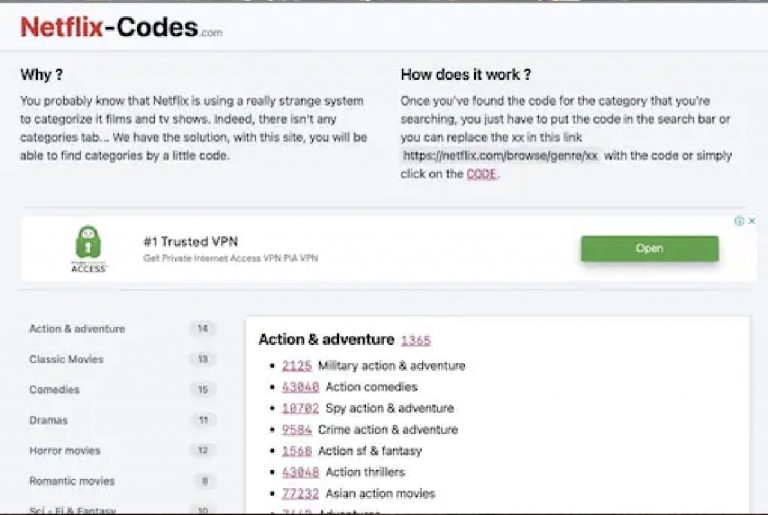Viewport: 768px width, 515px height.
Task: Select Classic Movies category in sidebar
Action: tap(66, 359)
